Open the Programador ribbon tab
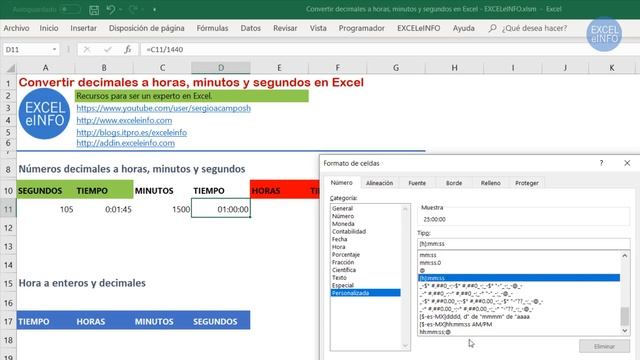 (x=362, y=28)
